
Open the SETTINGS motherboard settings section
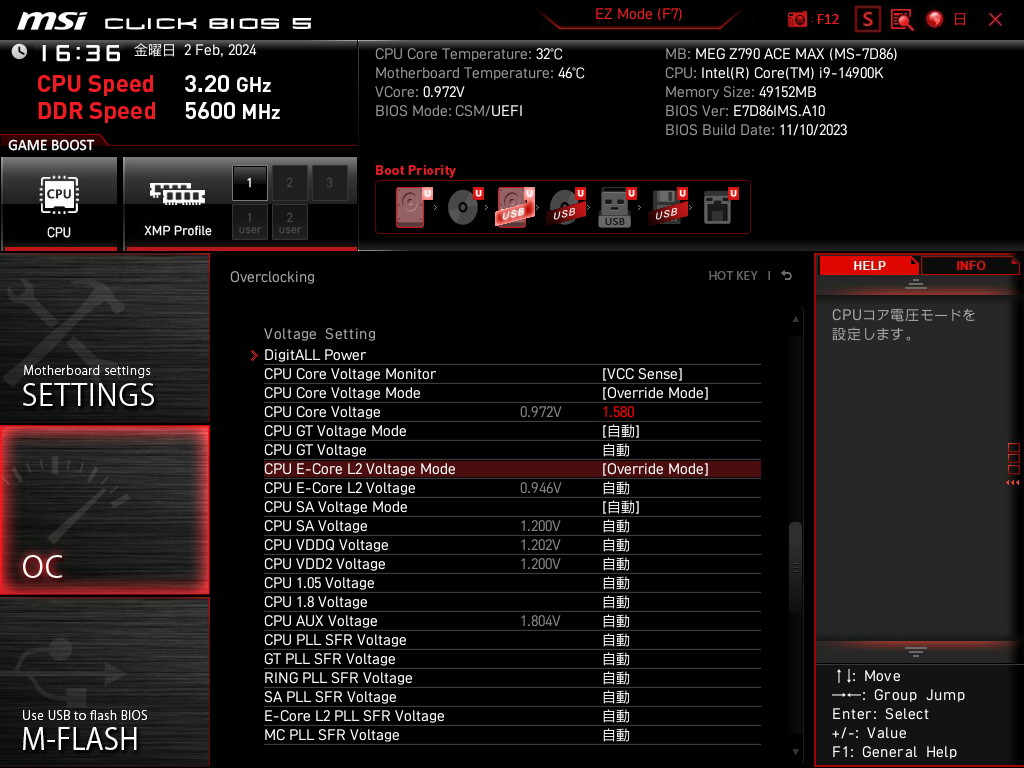click(104, 338)
